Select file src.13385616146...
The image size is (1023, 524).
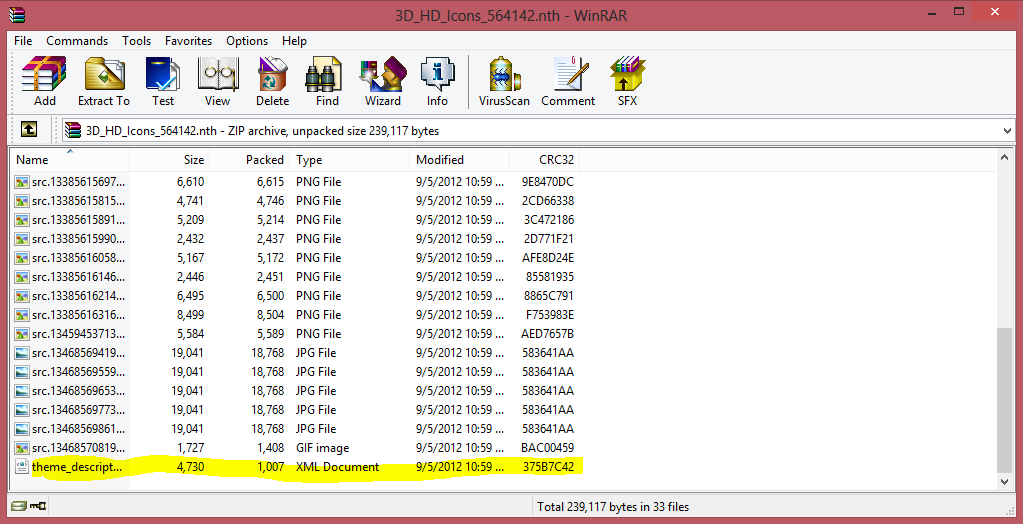(78, 276)
